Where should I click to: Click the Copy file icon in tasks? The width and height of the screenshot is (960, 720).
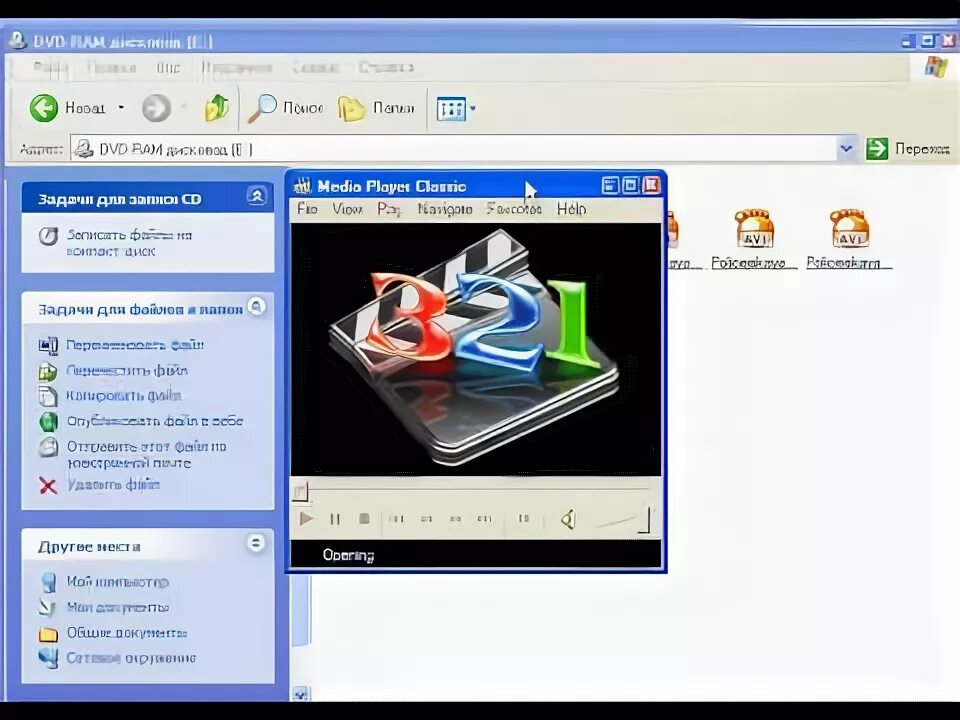(48, 396)
